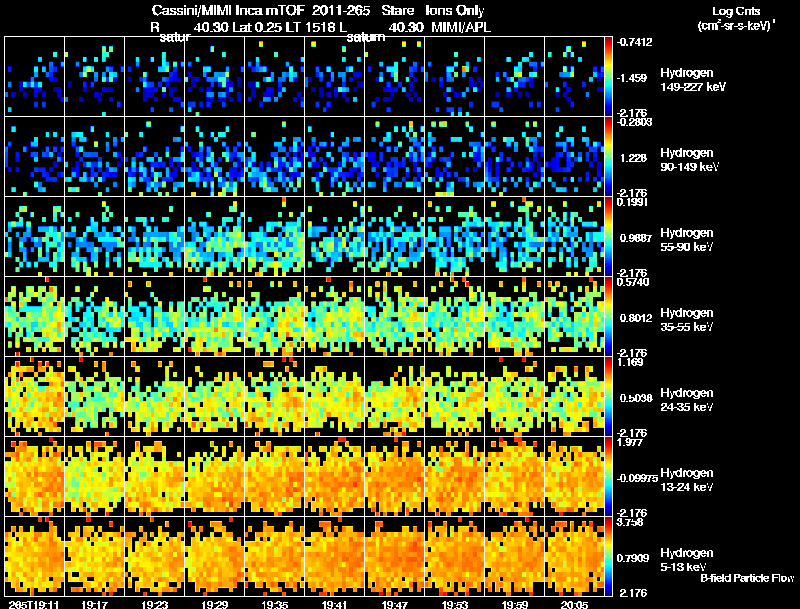
Task: Select the '20:05' time label
Action: [x=574, y=604]
